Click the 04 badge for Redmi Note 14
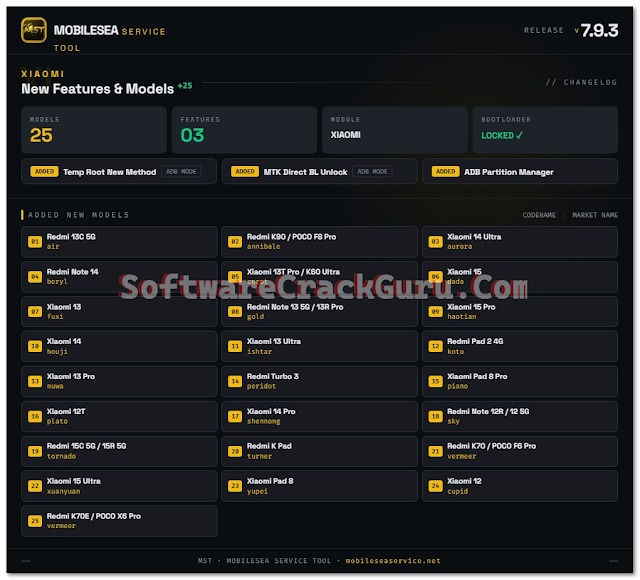Image resolution: width=640 pixels, height=580 pixels. click(35, 277)
